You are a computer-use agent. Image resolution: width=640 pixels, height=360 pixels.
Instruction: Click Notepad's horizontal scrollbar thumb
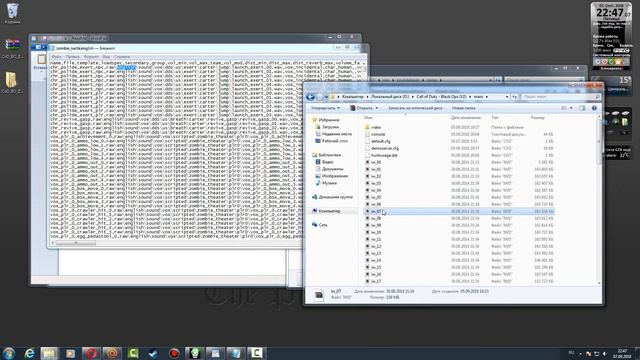(x=76, y=243)
